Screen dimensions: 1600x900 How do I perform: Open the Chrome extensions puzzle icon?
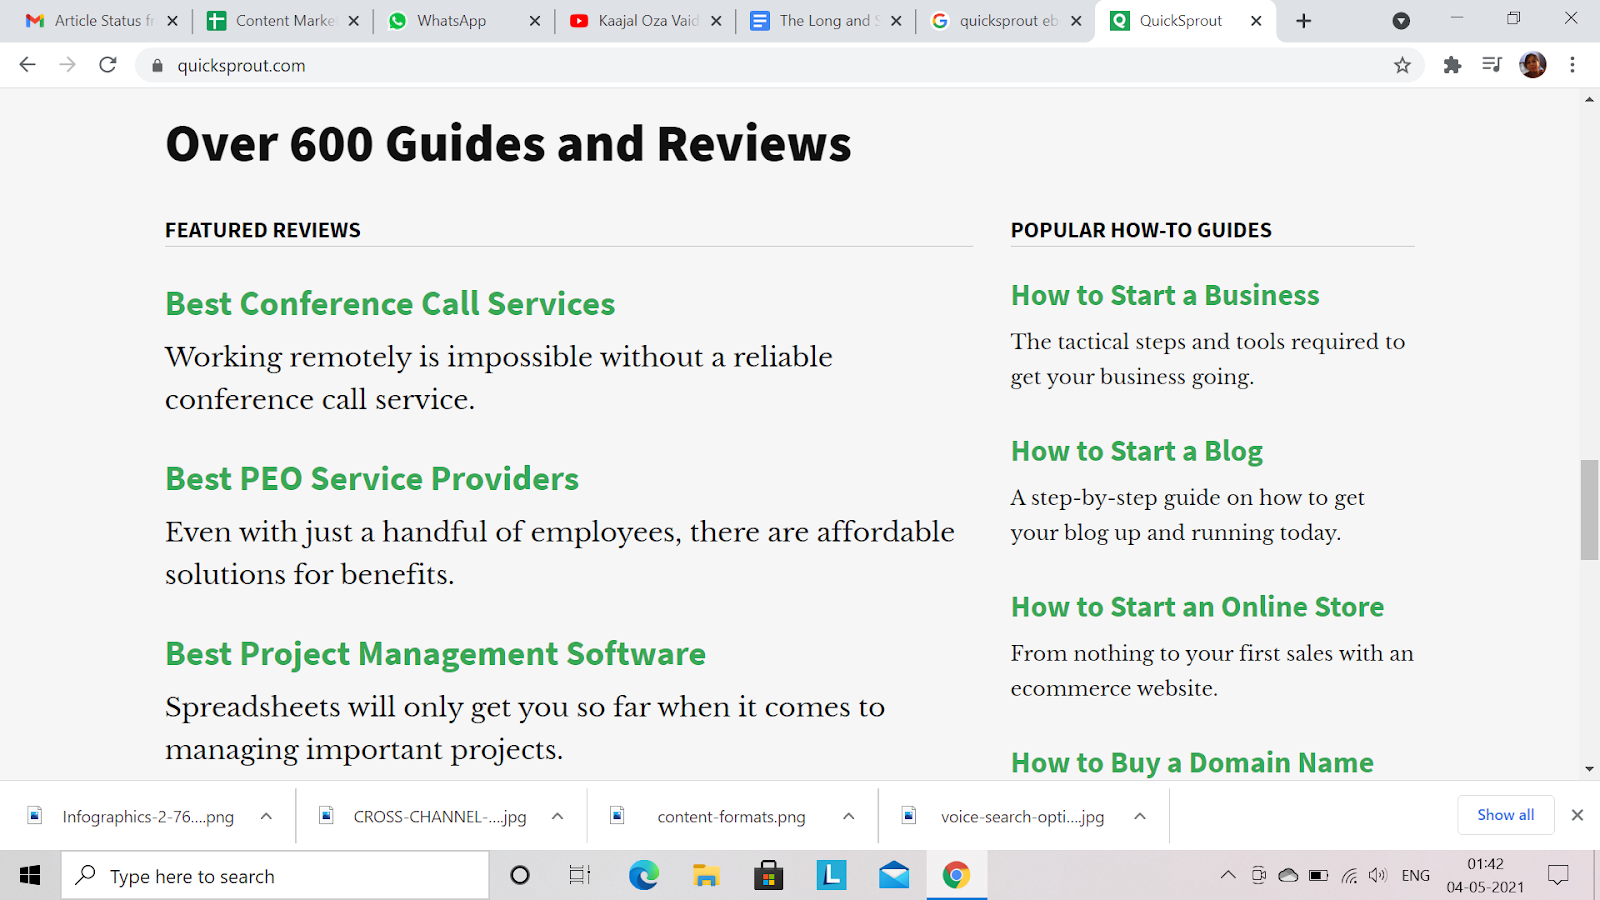(x=1452, y=65)
